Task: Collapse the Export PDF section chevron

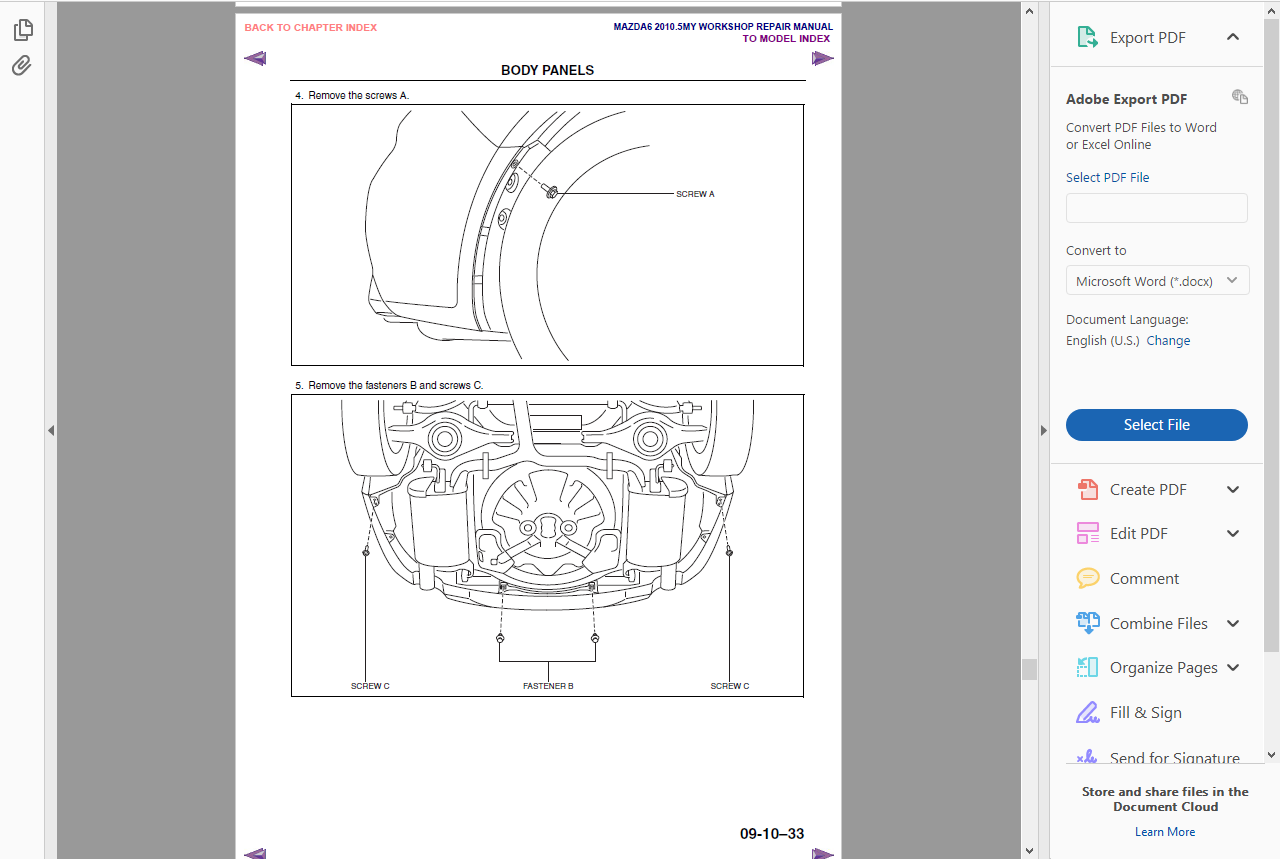Action: tap(1233, 37)
